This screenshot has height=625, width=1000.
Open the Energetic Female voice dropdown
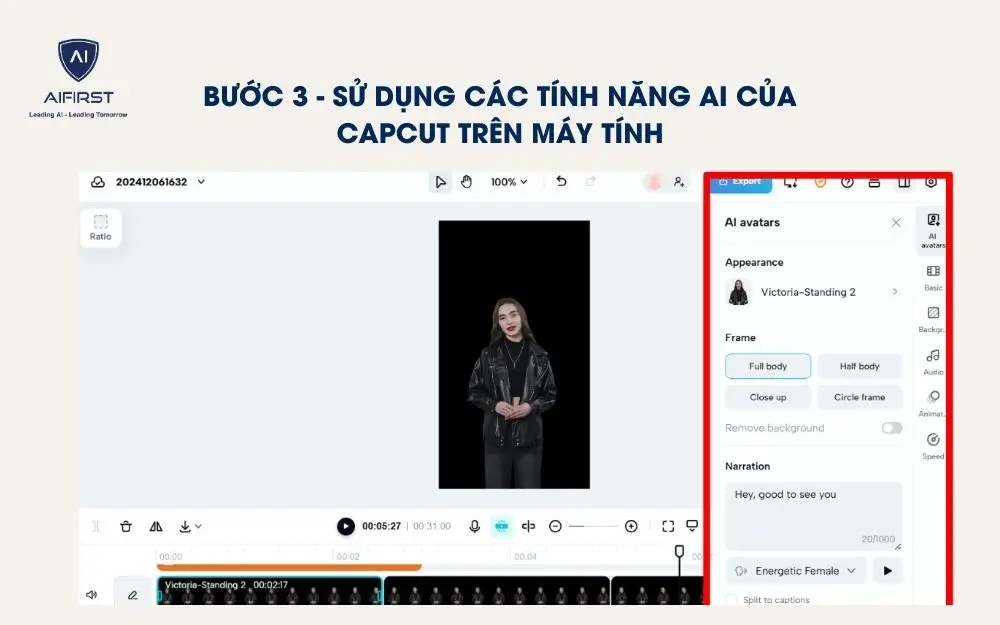click(796, 571)
